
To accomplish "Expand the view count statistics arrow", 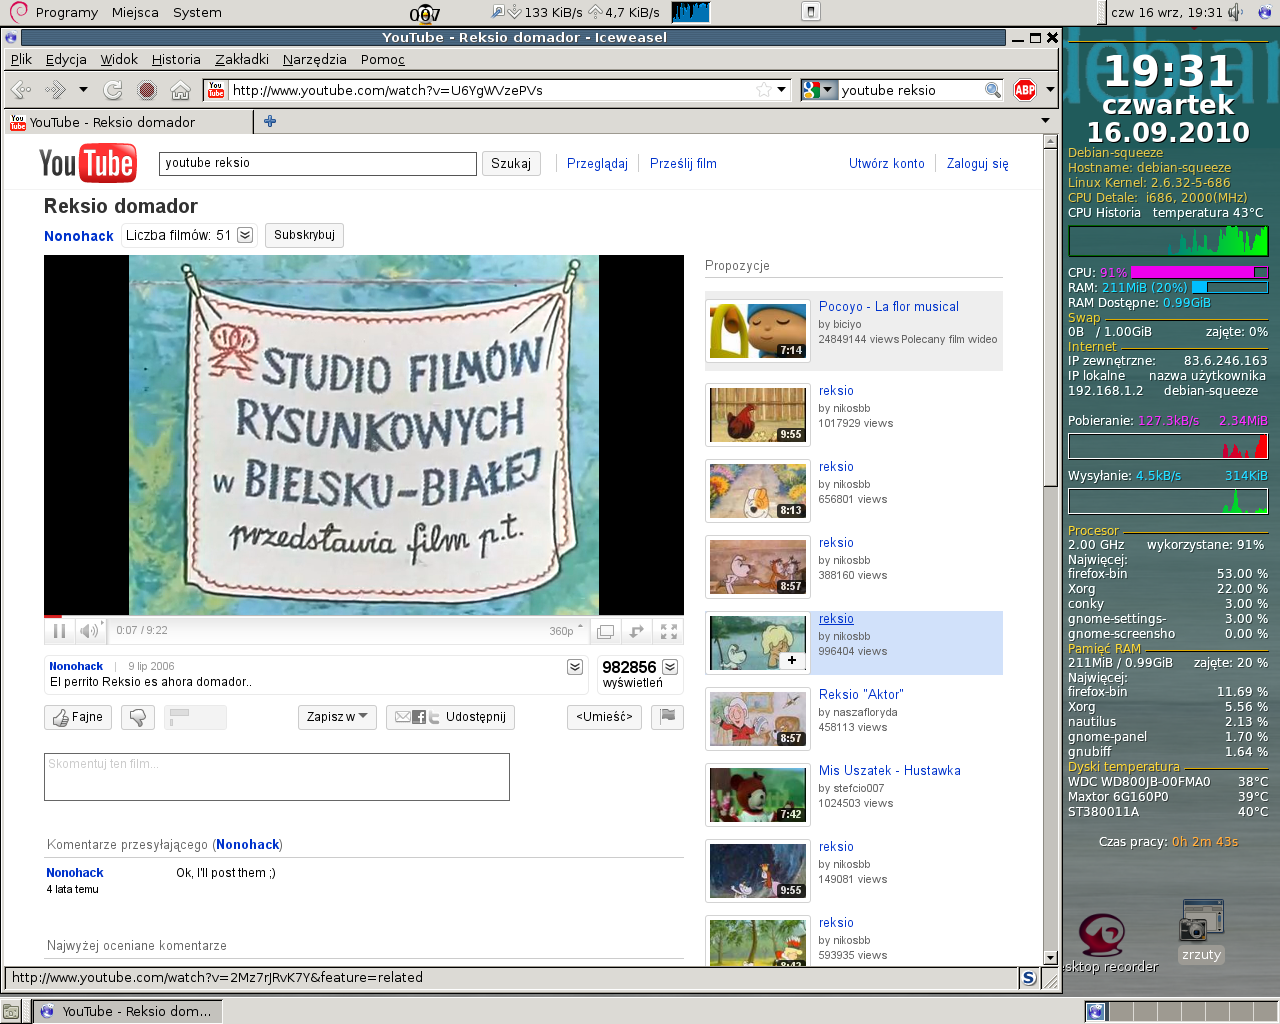I will click(x=670, y=667).
